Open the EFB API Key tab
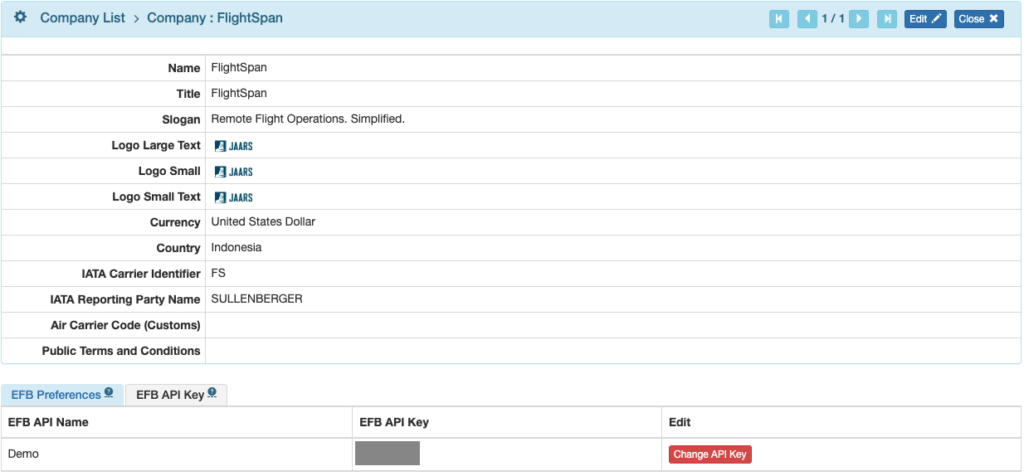The image size is (1024, 476). click(x=170, y=395)
